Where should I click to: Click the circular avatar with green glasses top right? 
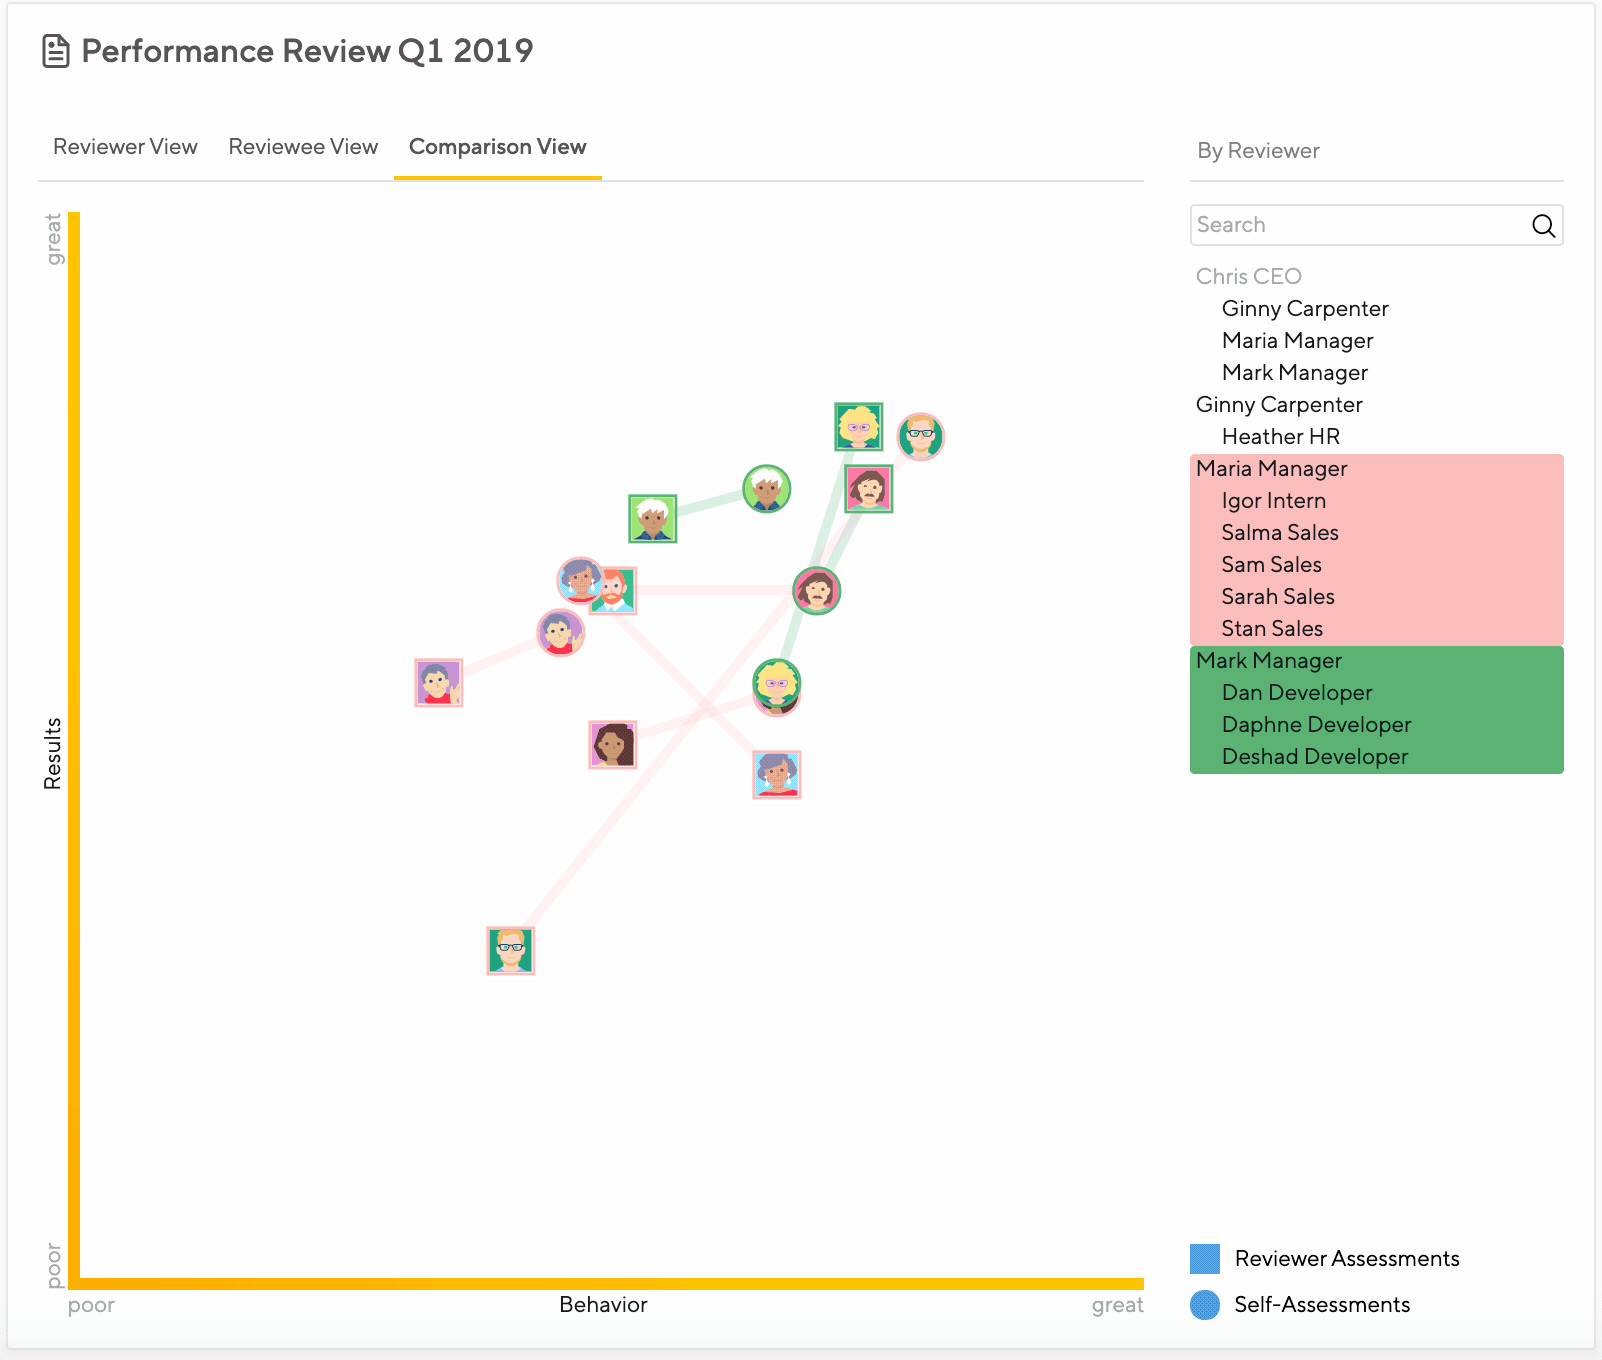click(x=922, y=436)
